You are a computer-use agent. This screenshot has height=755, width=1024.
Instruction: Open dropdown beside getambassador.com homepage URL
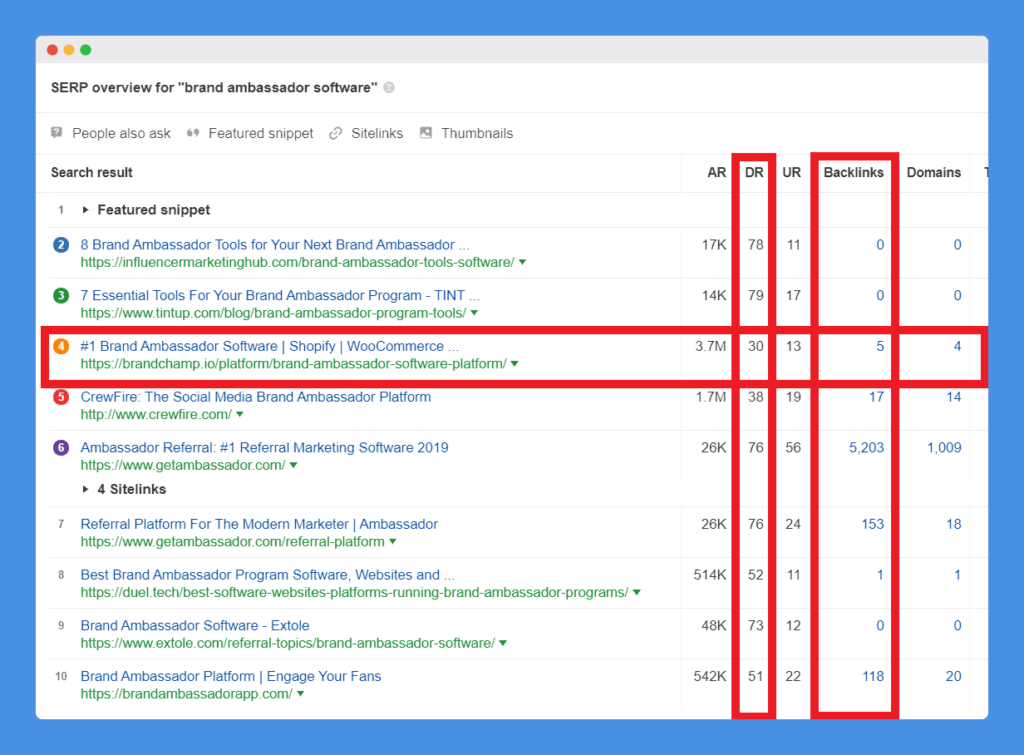293,465
